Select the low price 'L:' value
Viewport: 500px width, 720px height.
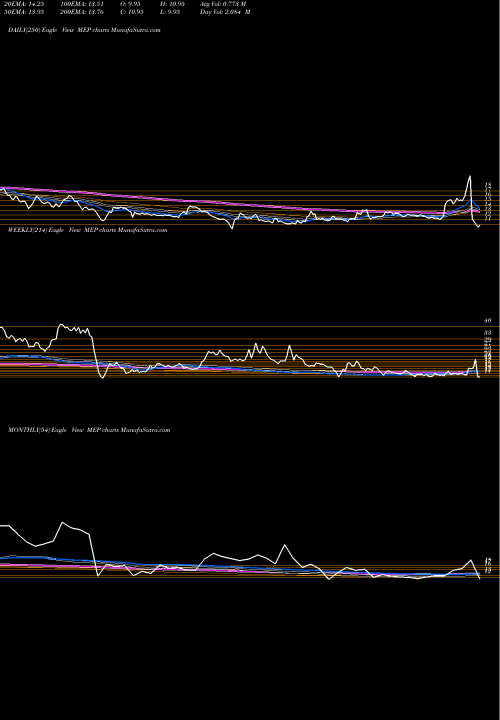tap(171, 12)
